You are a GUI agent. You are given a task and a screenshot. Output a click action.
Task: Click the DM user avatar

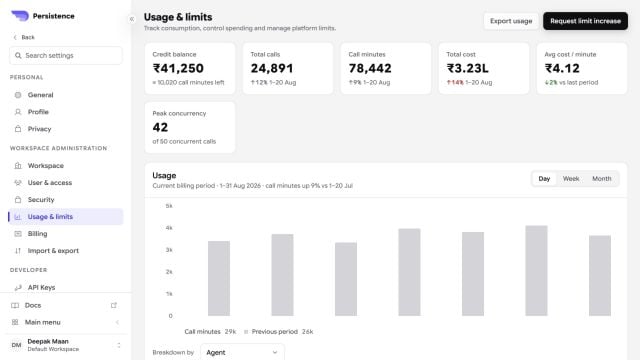coord(16,345)
